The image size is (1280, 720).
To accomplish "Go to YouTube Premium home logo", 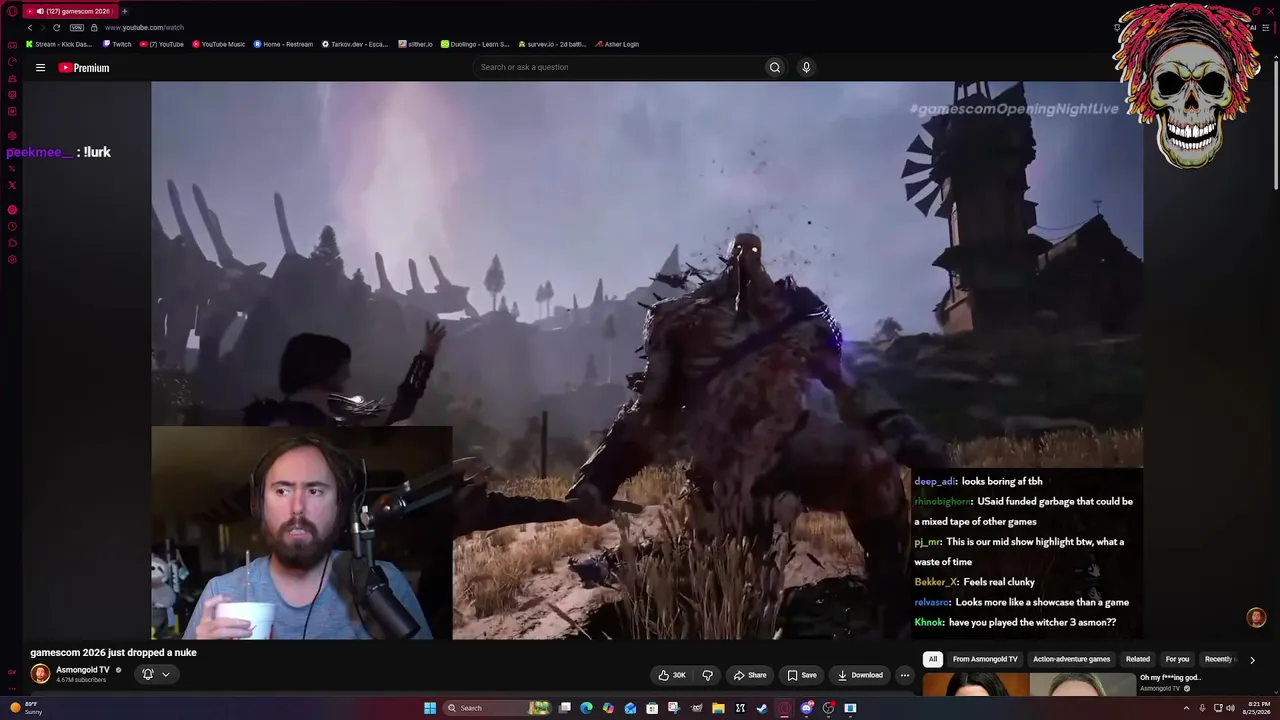I will click(84, 68).
